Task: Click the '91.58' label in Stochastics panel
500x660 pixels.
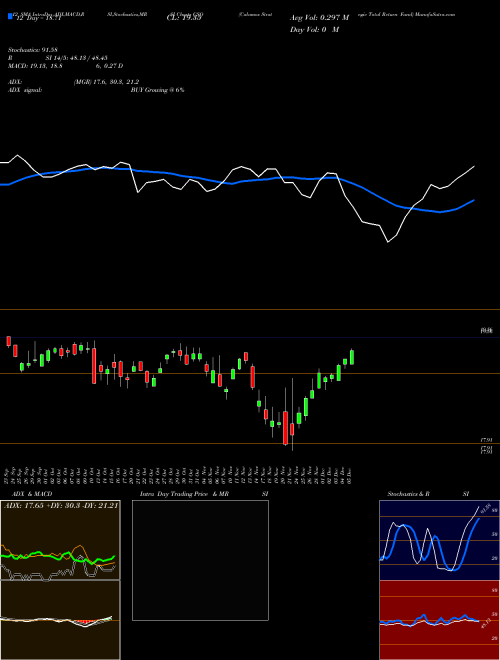Action: (486, 506)
